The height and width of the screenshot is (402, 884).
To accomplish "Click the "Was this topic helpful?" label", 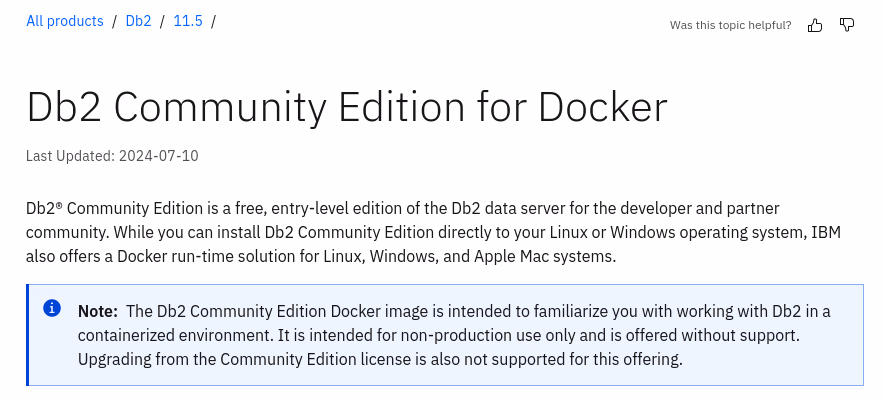I will point(730,25).
